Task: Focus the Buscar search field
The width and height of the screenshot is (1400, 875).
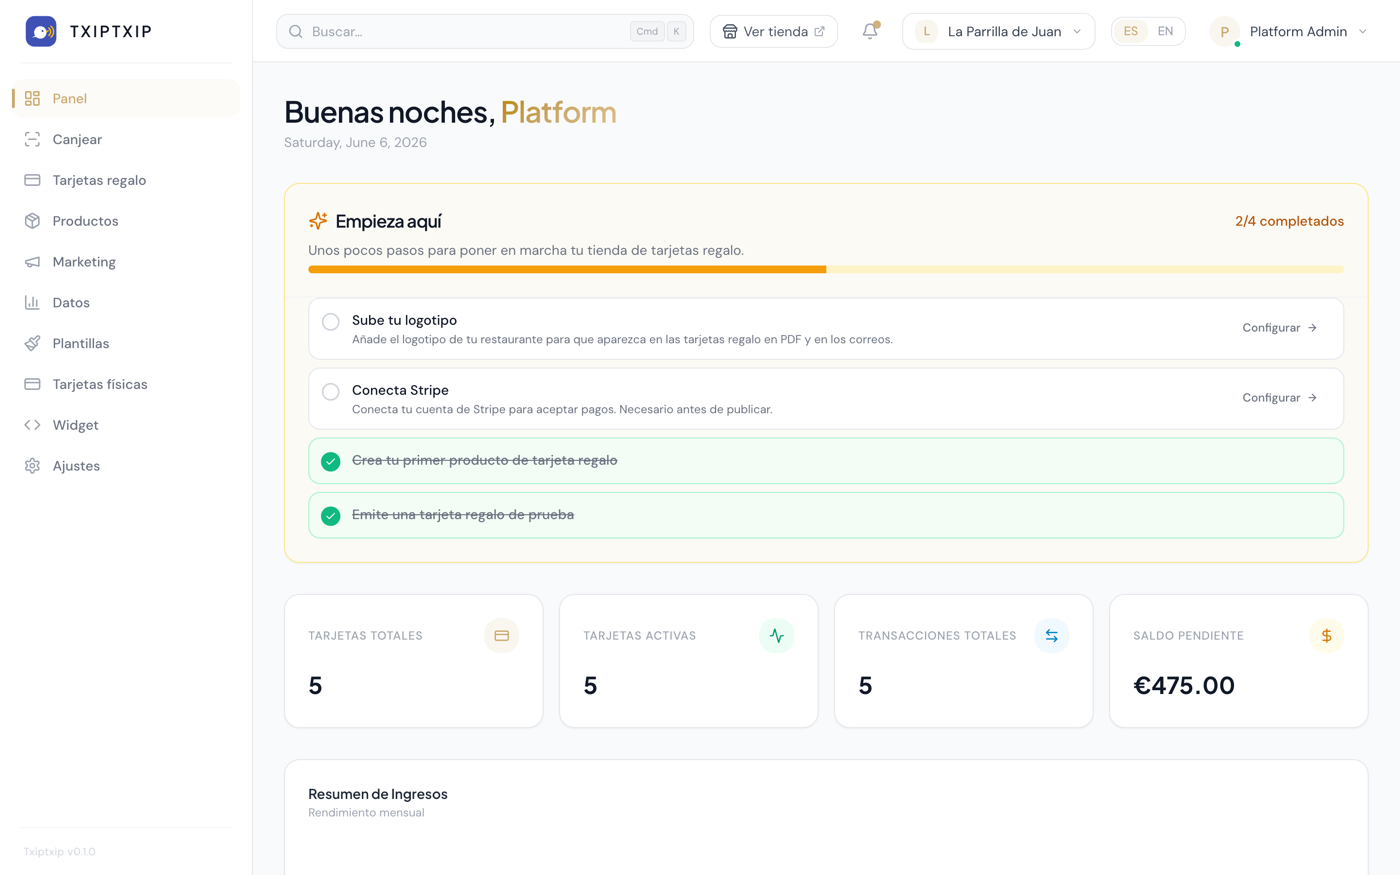Action: pos(485,31)
